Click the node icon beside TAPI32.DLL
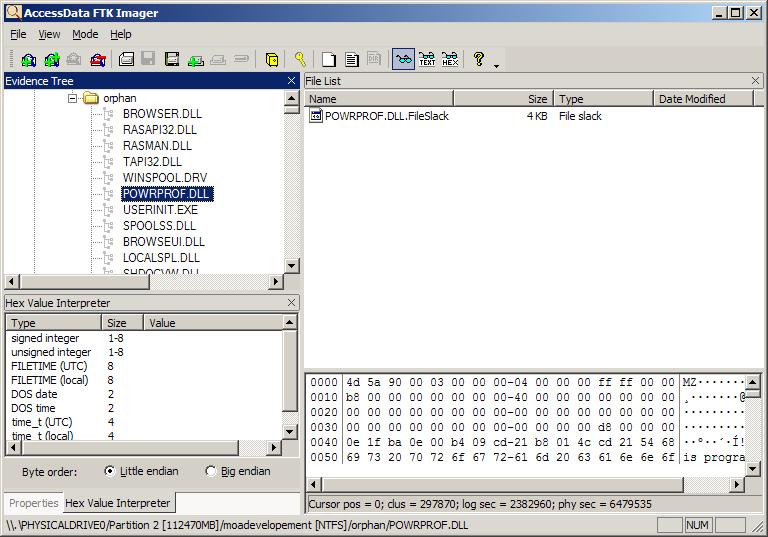Viewport: 768px width, 537px height. point(108,162)
